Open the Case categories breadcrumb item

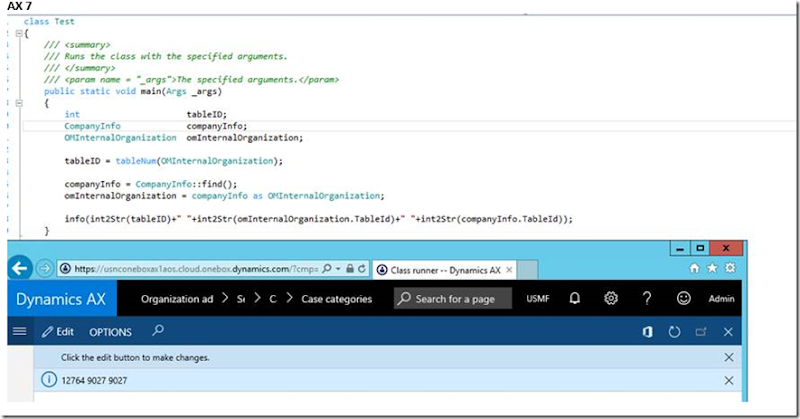(336, 299)
